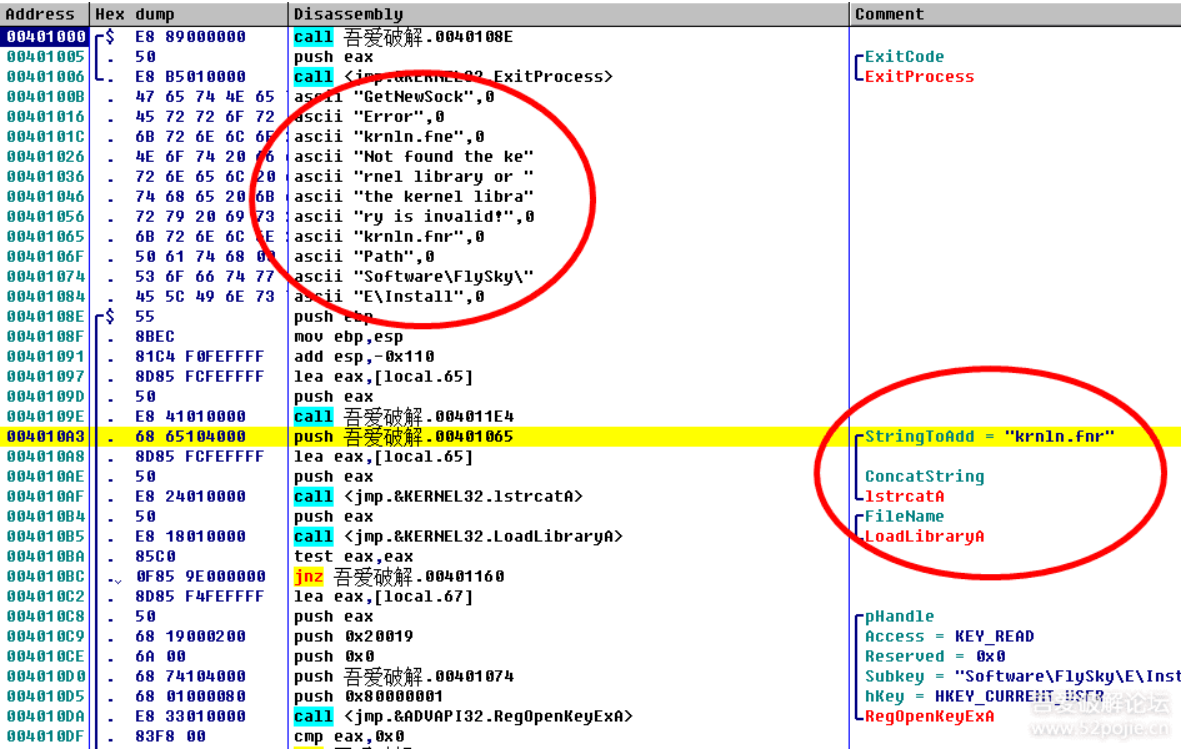Select the call to lstrcatA instruction
This screenshot has width=1185, height=749.
(x=438, y=497)
